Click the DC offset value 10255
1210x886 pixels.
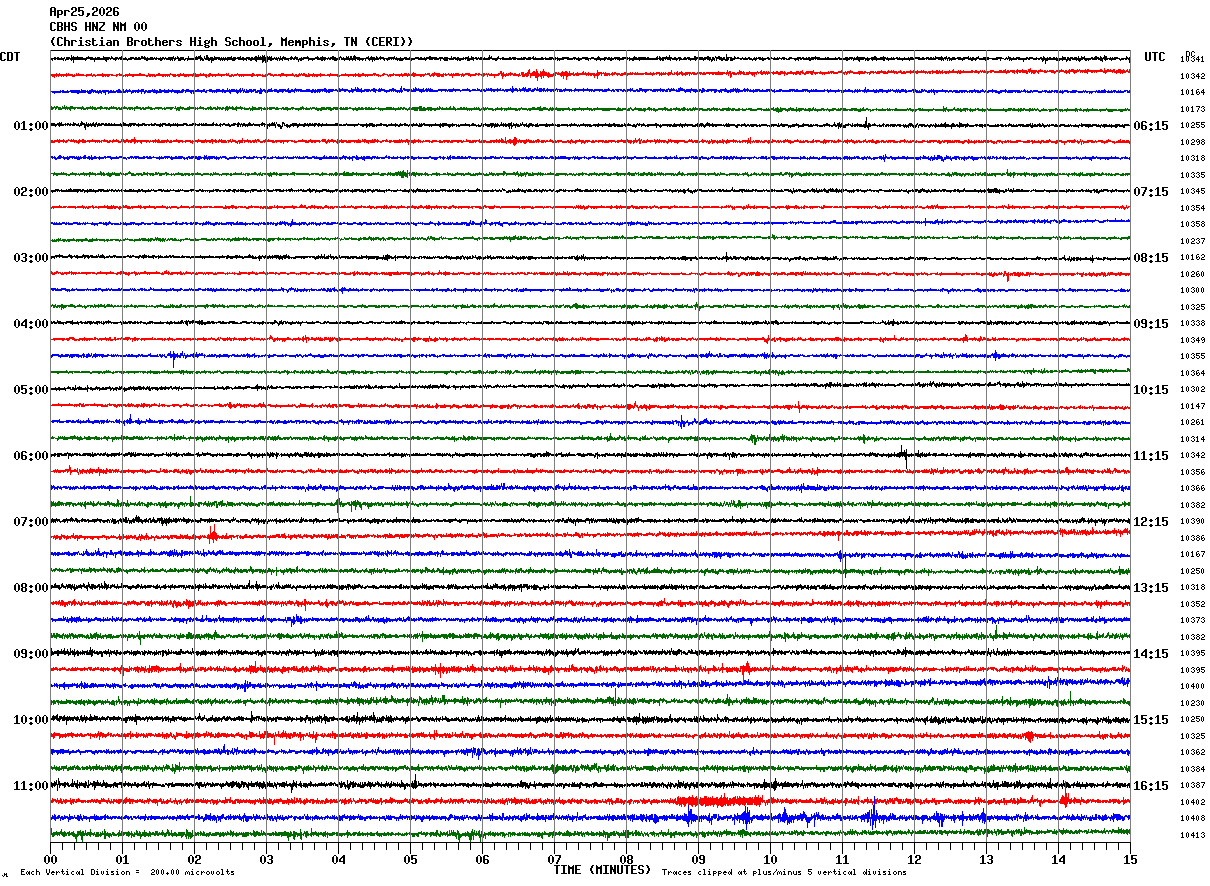(x=1192, y=126)
